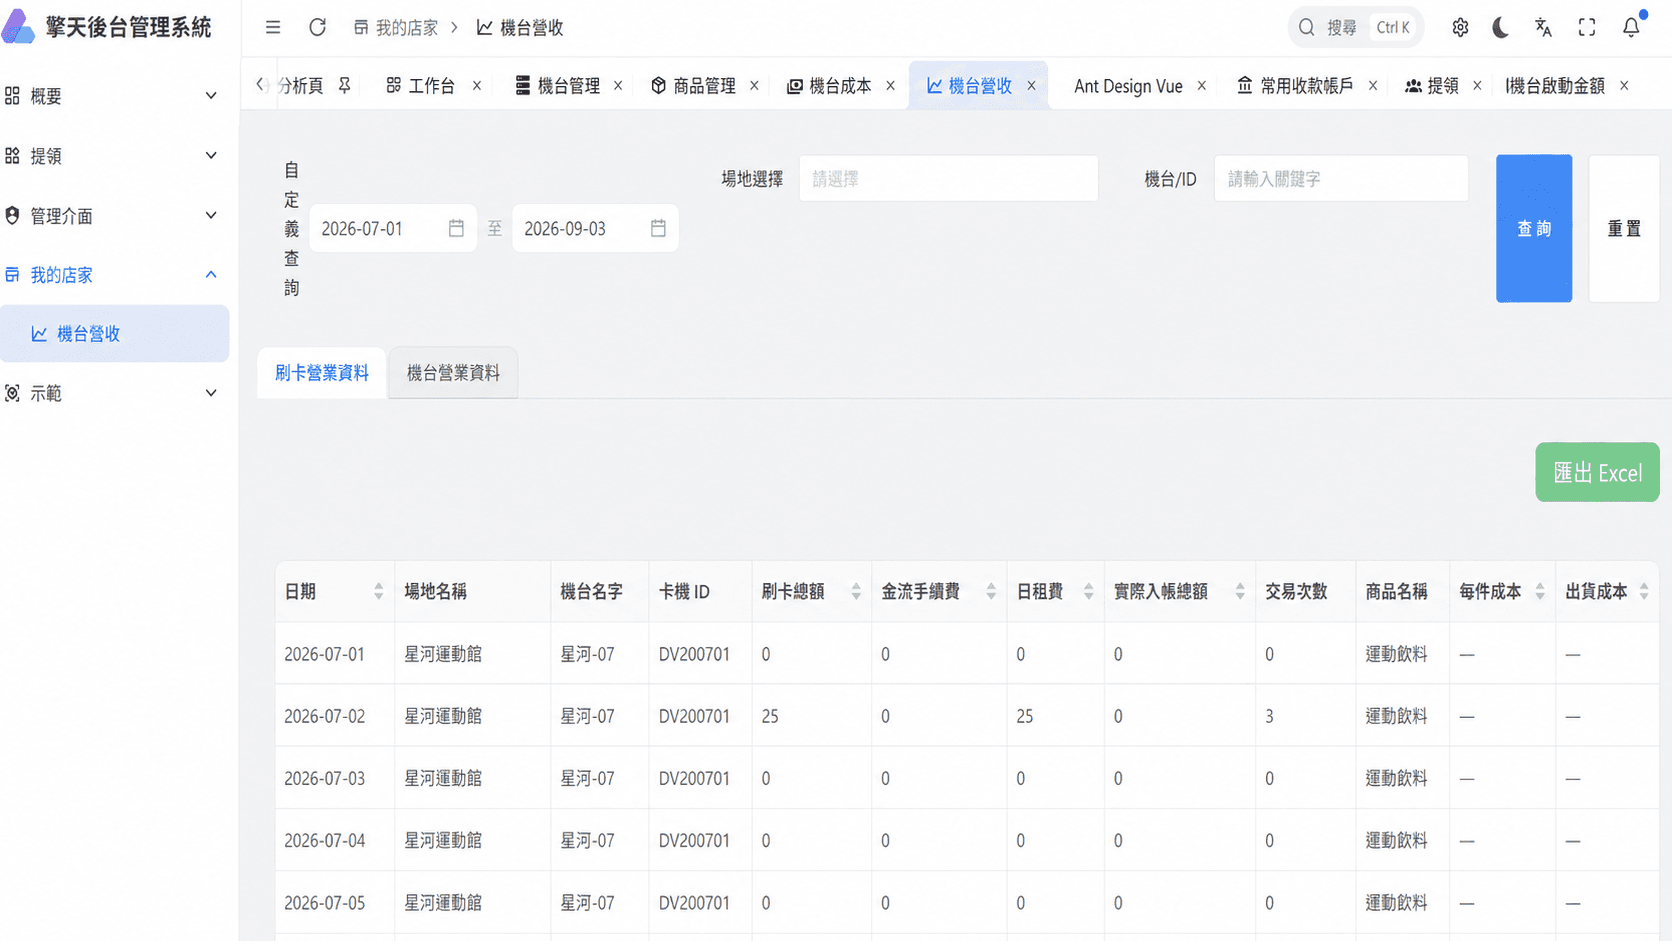Go to 我的店家 breadcrumb link
Viewport: 1672px width, 941px height.
397,28
